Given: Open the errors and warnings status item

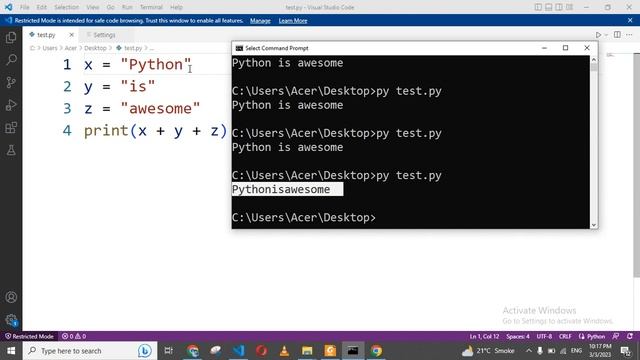Looking at the screenshot, I should (x=74, y=336).
